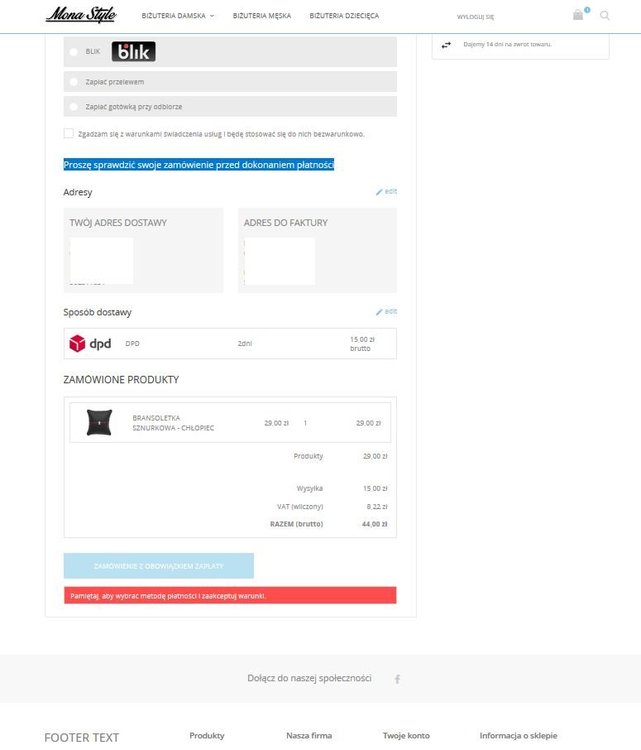Viewport: 641px width, 750px height.
Task: Click the BLIK payment logo
Action: (x=133, y=51)
